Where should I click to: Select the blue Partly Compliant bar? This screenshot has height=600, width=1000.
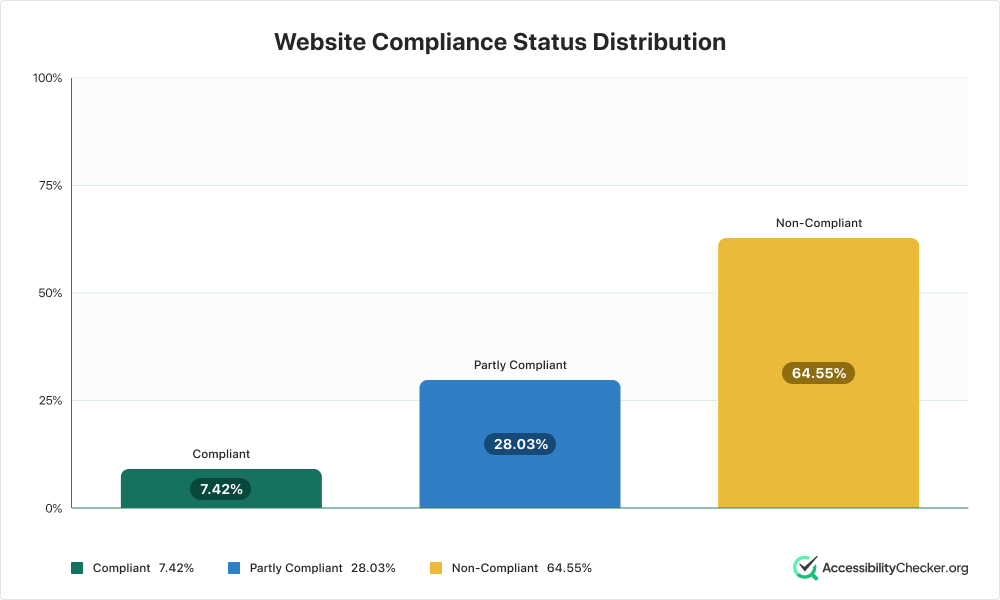(x=520, y=444)
